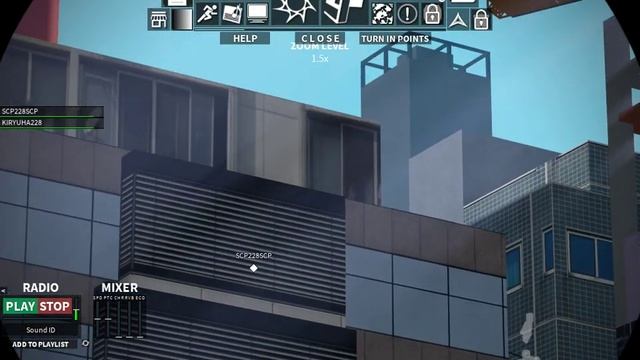Image resolution: width=640 pixels, height=360 pixels.
Task: Collapse radio panel with the left arrow
Action: click(x=3, y=291)
